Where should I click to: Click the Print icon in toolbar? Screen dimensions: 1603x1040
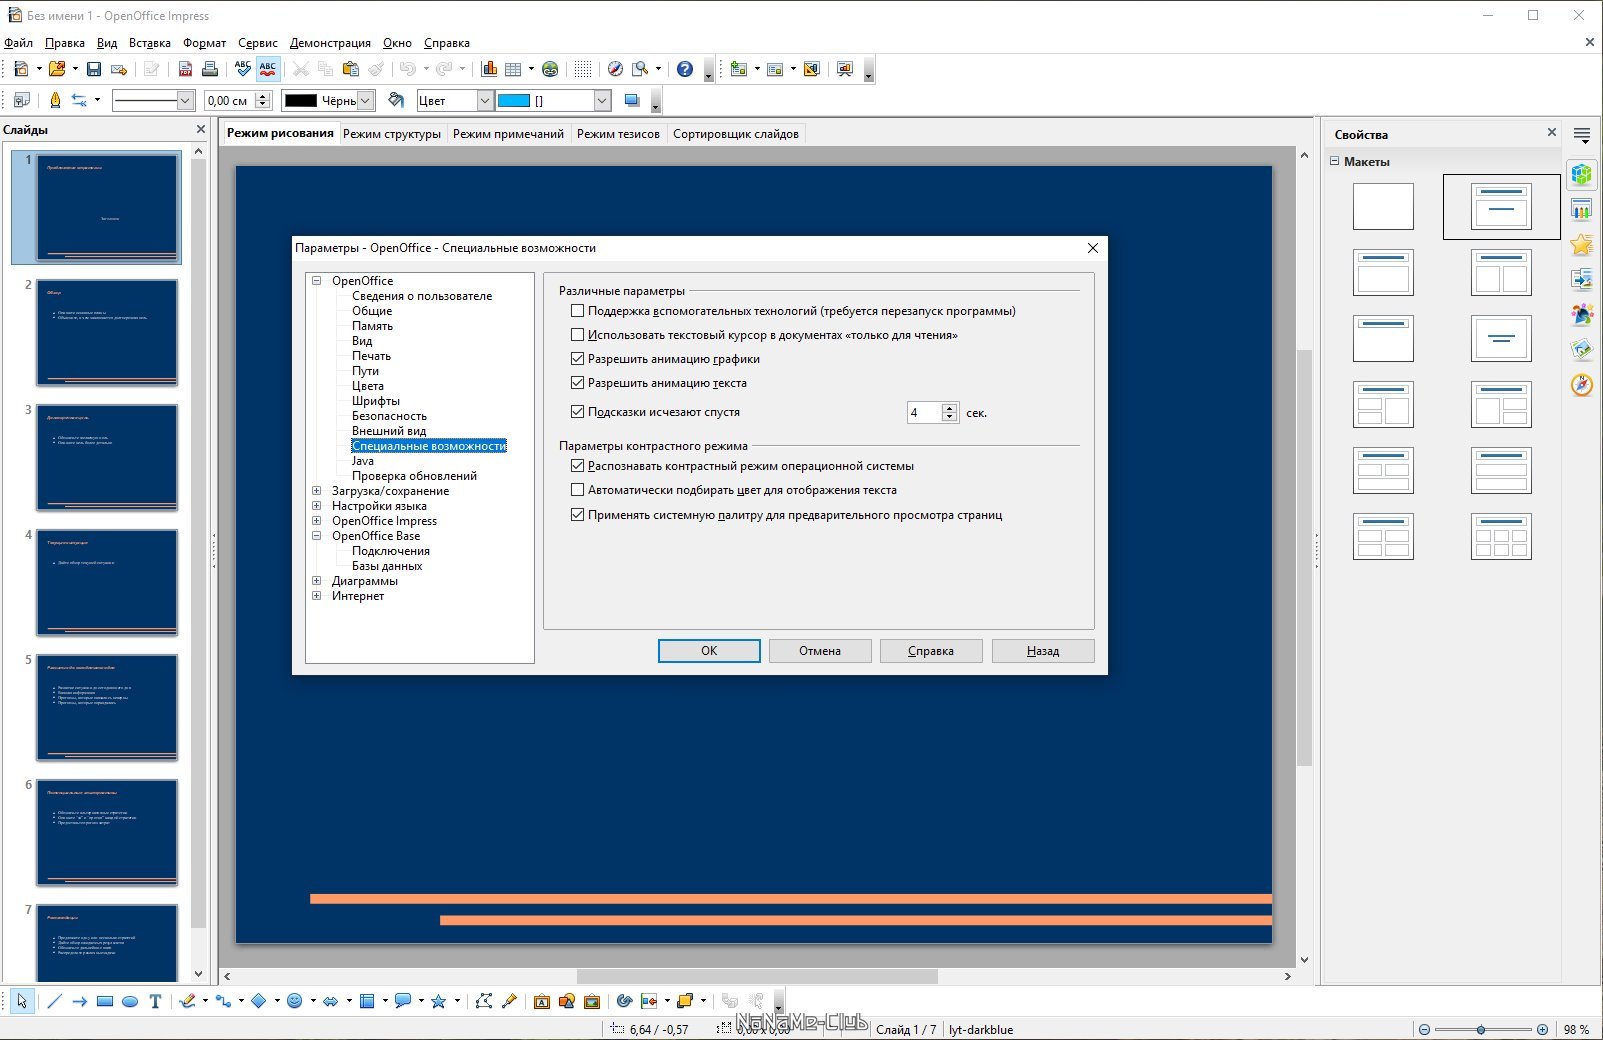(x=210, y=69)
